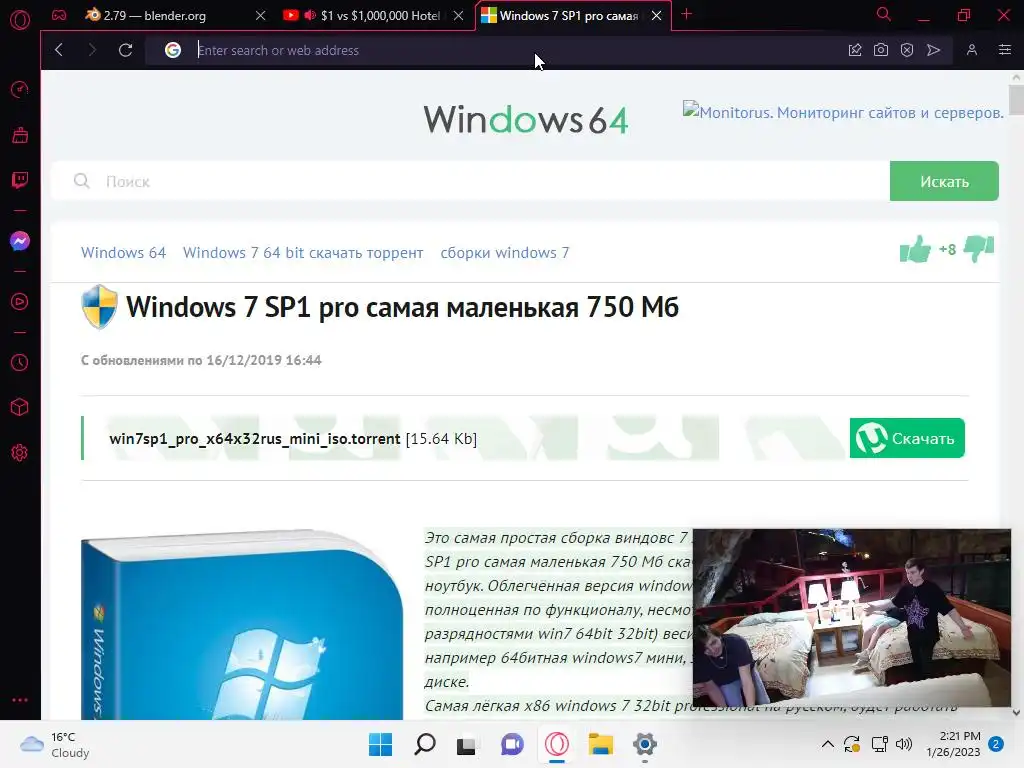Open File Explorer from taskbar
Viewport: 1024px width, 768px height.
600,744
